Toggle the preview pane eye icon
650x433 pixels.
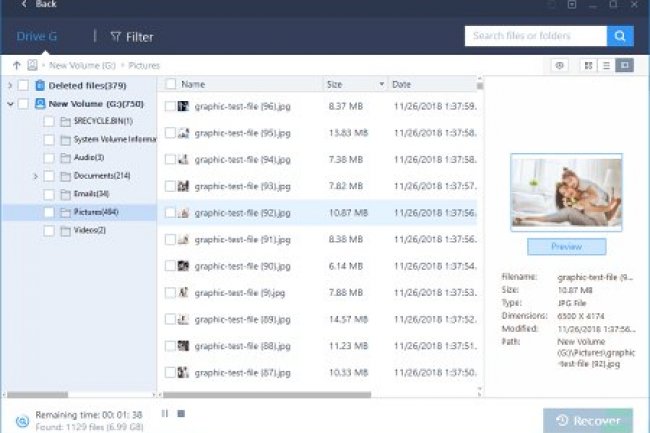coord(560,65)
